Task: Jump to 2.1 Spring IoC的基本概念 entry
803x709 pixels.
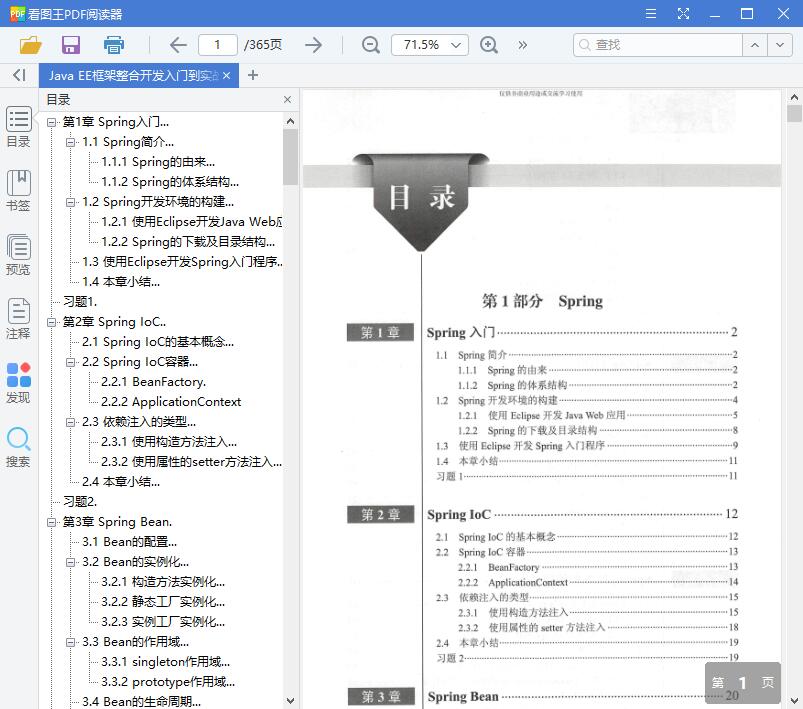Action: coord(158,342)
